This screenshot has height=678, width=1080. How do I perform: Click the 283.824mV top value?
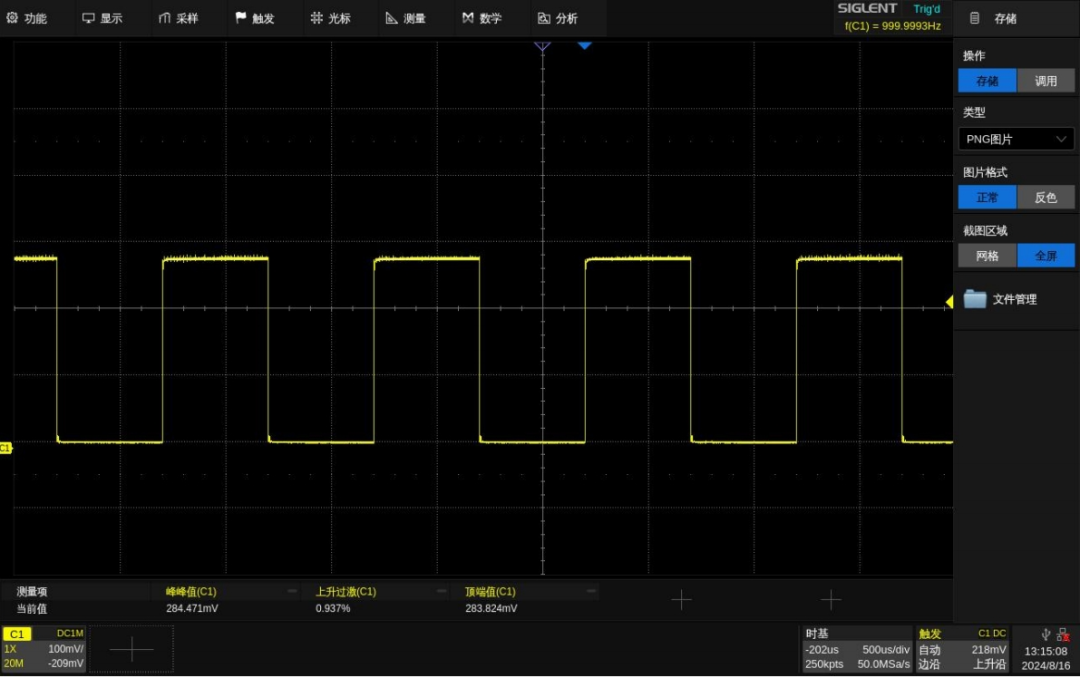point(491,608)
